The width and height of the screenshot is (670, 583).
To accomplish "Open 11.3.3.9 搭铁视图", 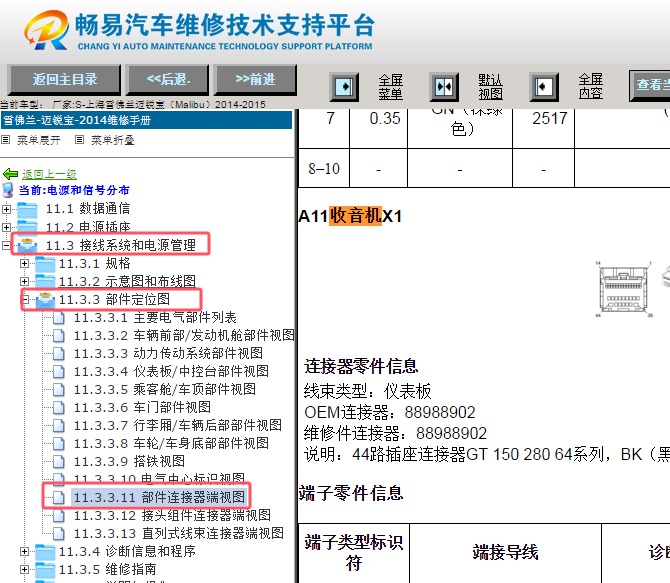I will (129, 461).
